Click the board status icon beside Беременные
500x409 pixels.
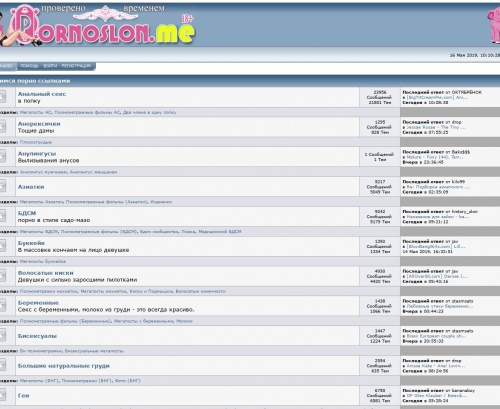[3, 306]
